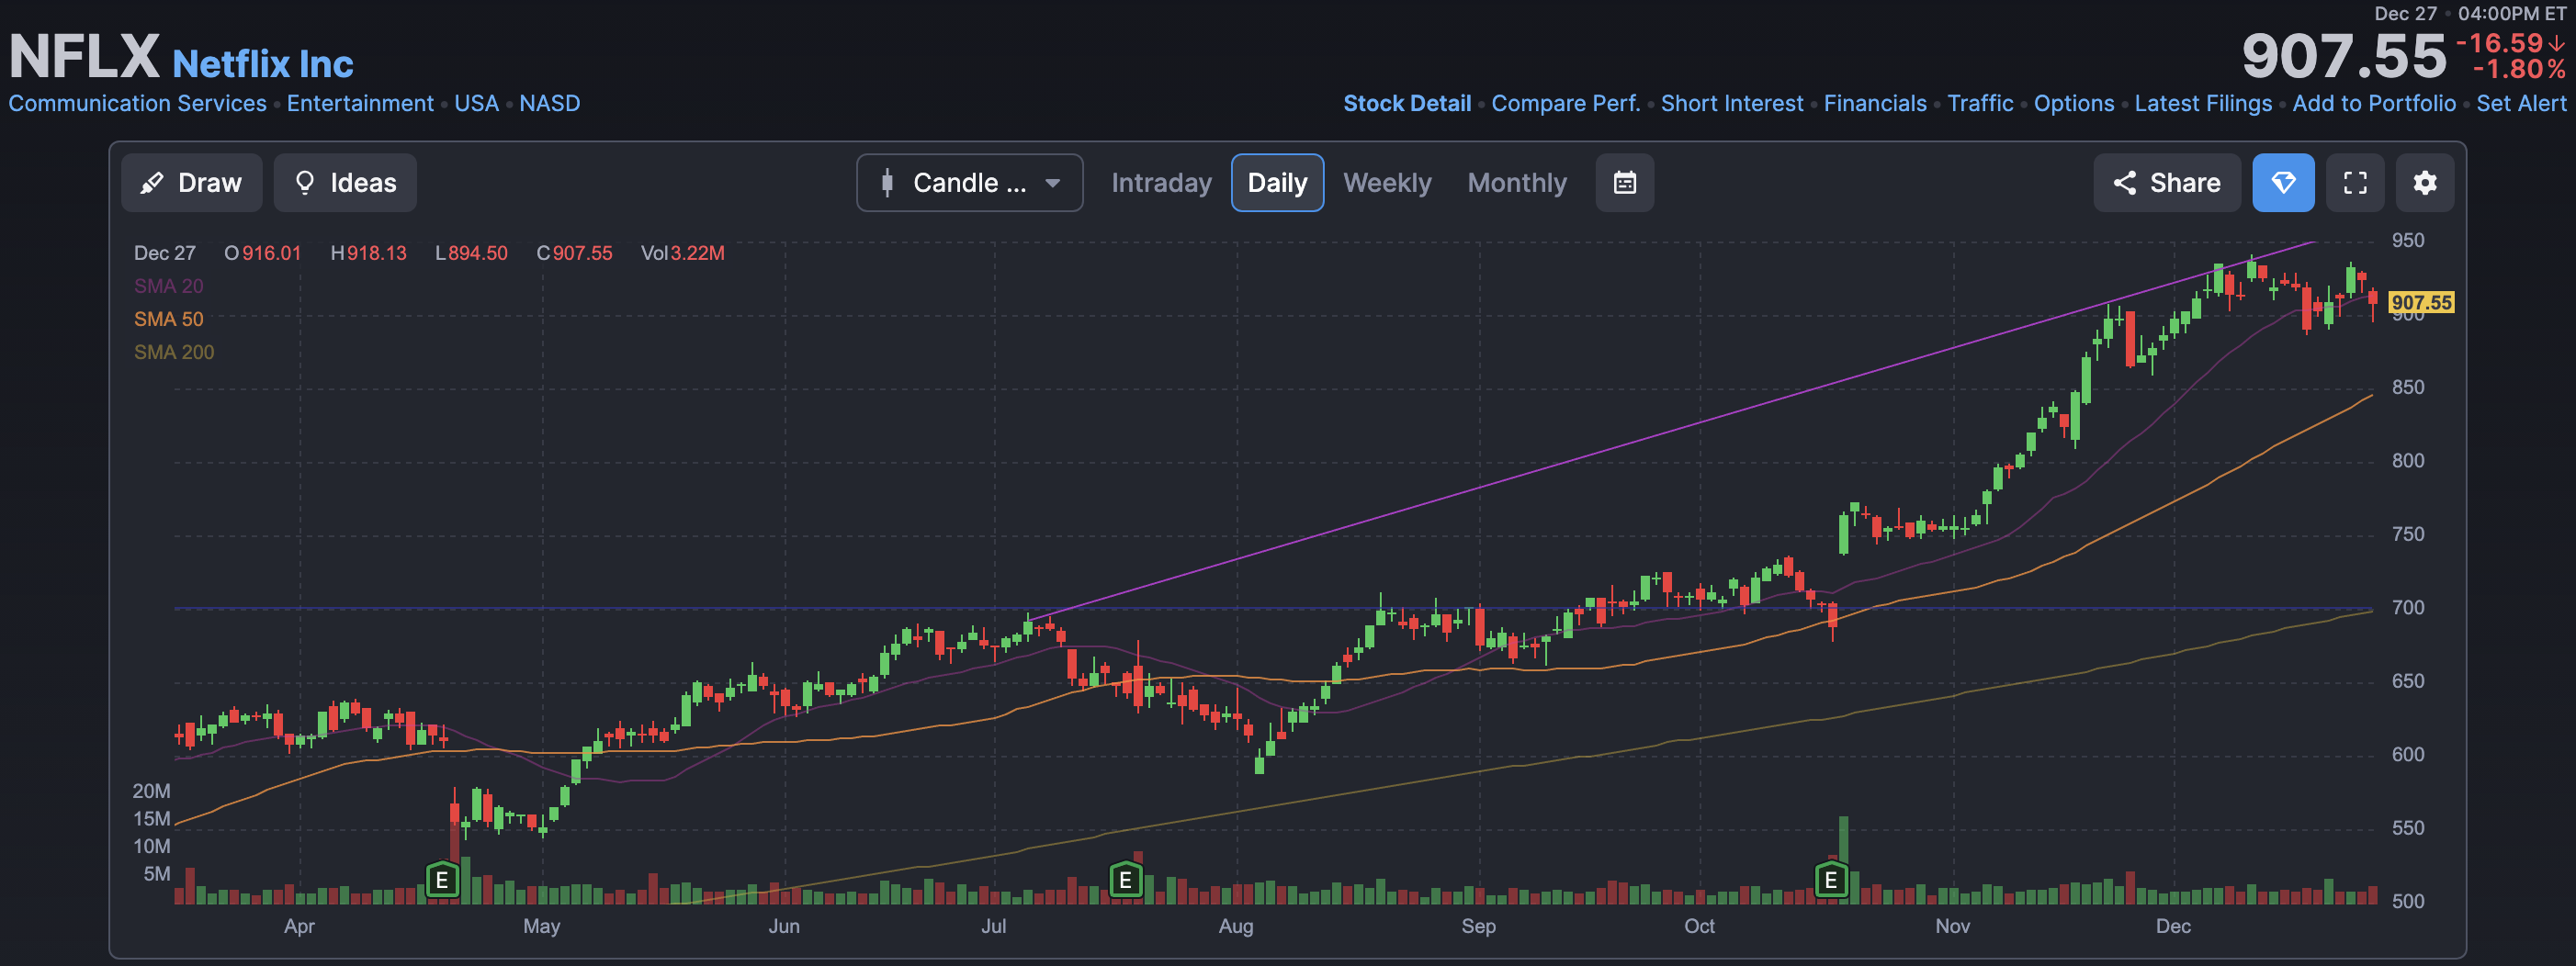Click the -1.80% percent change value
This screenshot has width=2576, height=966.
[2519, 69]
